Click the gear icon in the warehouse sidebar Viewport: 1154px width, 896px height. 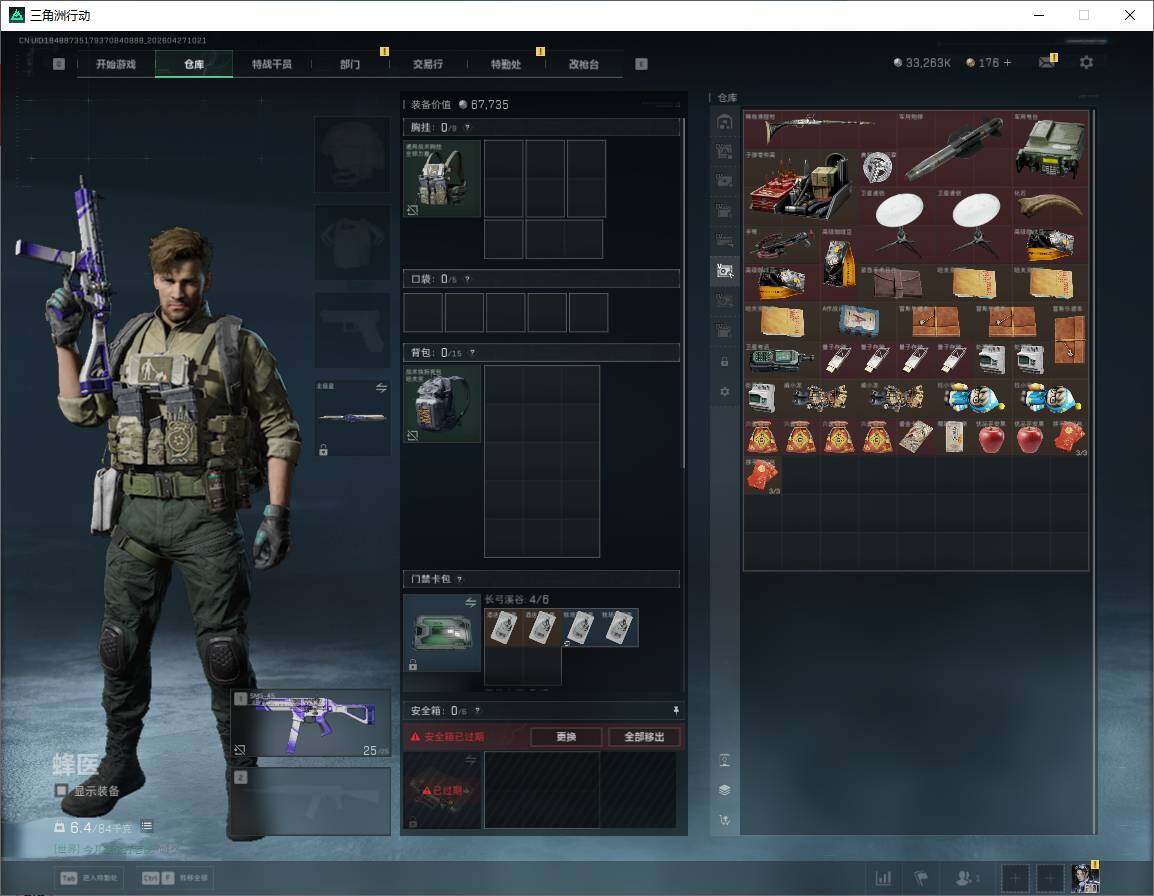tap(725, 392)
